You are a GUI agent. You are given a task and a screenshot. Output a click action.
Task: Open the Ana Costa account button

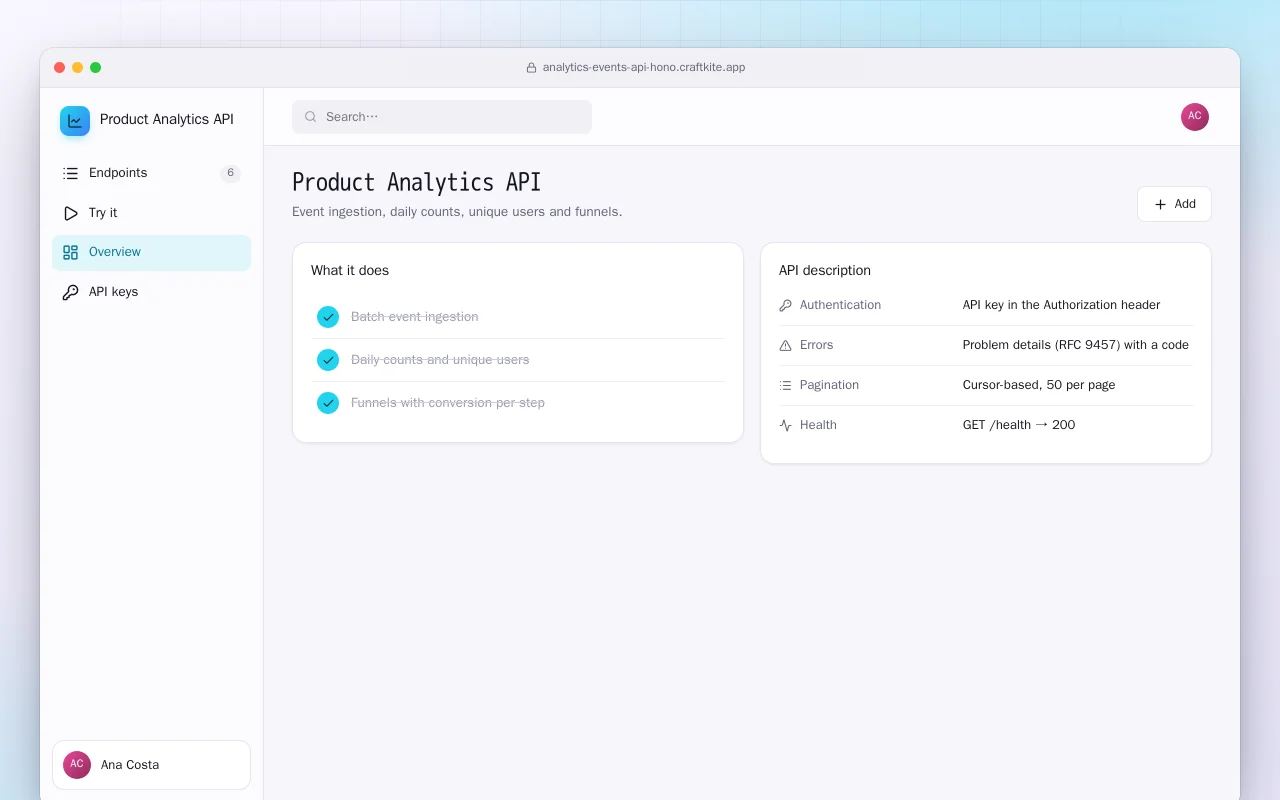tap(151, 765)
